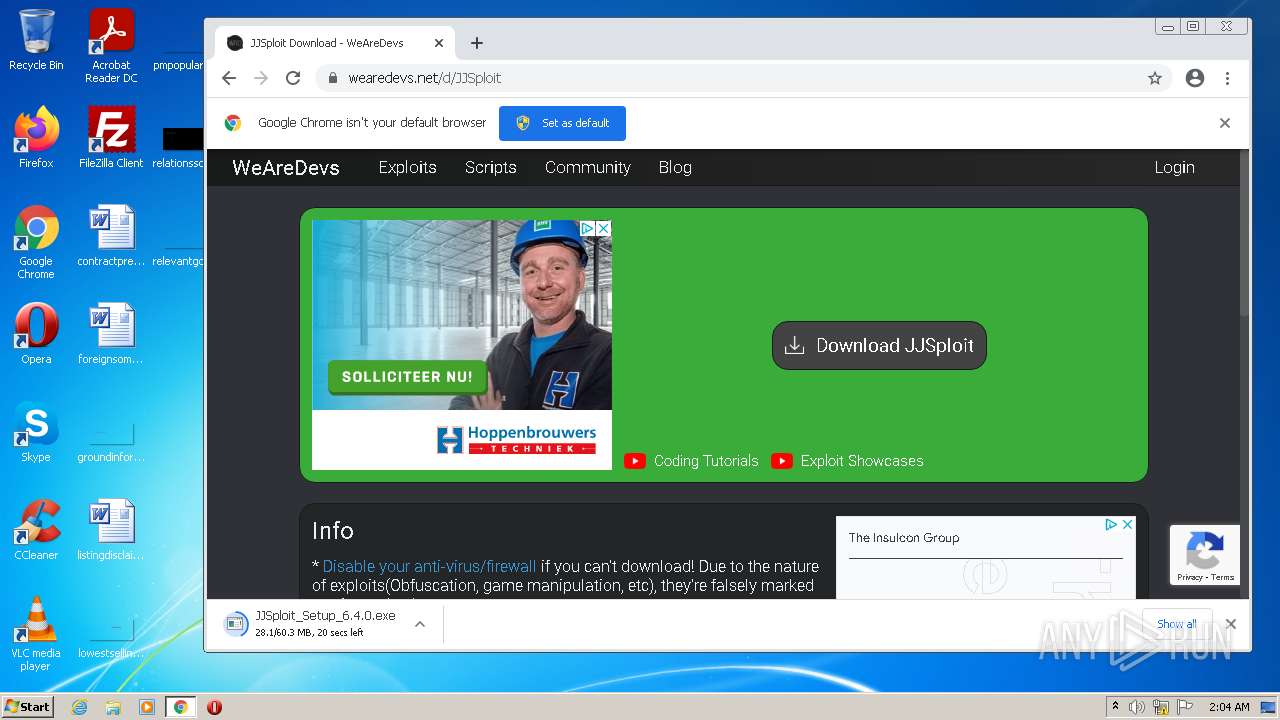Launch VLC media player shortcut
The height and width of the screenshot is (720, 1280).
click(x=36, y=634)
